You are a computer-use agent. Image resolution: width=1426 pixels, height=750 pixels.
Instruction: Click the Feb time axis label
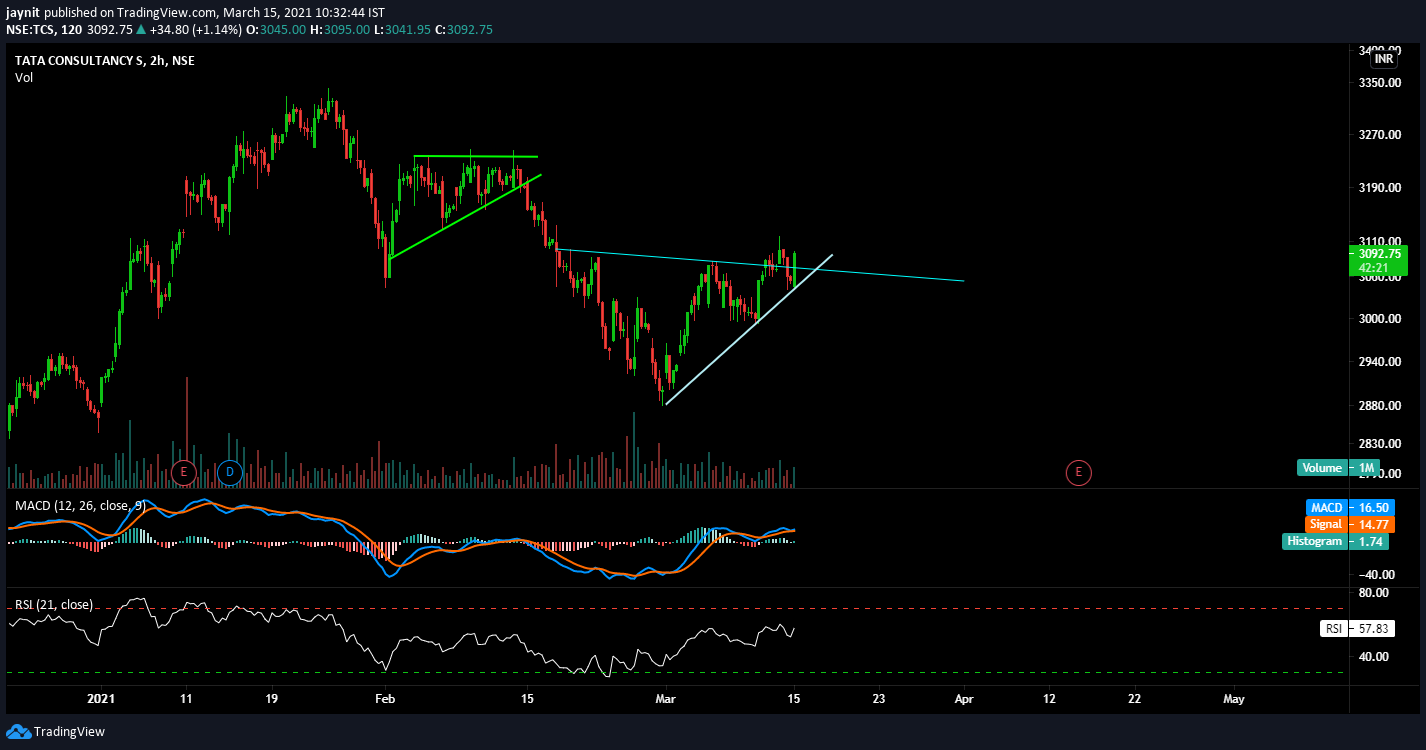pyautogui.click(x=383, y=699)
